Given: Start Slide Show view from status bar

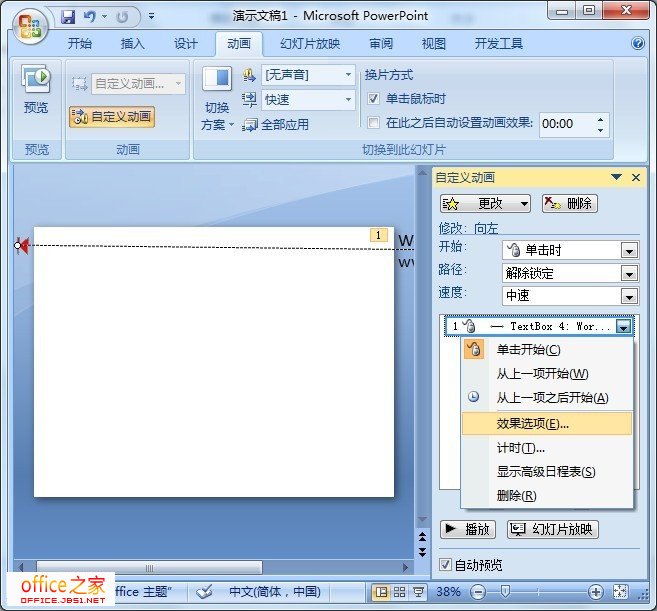Looking at the screenshot, I should (x=418, y=592).
